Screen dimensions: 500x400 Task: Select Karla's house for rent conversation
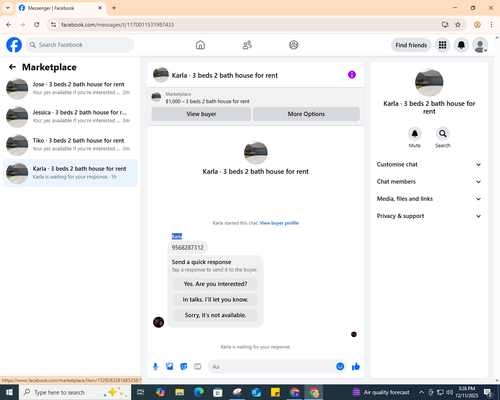pyautogui.click(x=70, y=173)
